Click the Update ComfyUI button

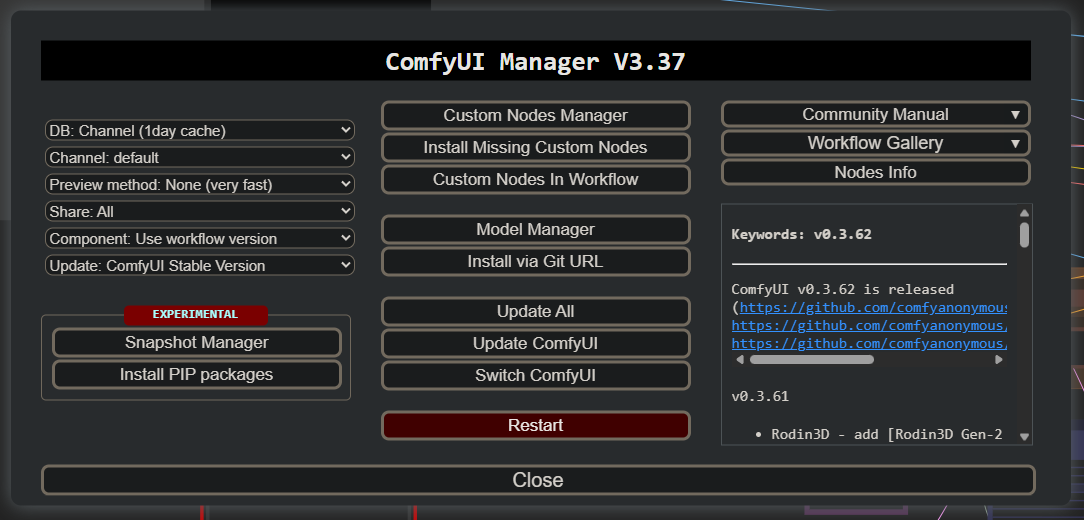click(x=535, y=343)
